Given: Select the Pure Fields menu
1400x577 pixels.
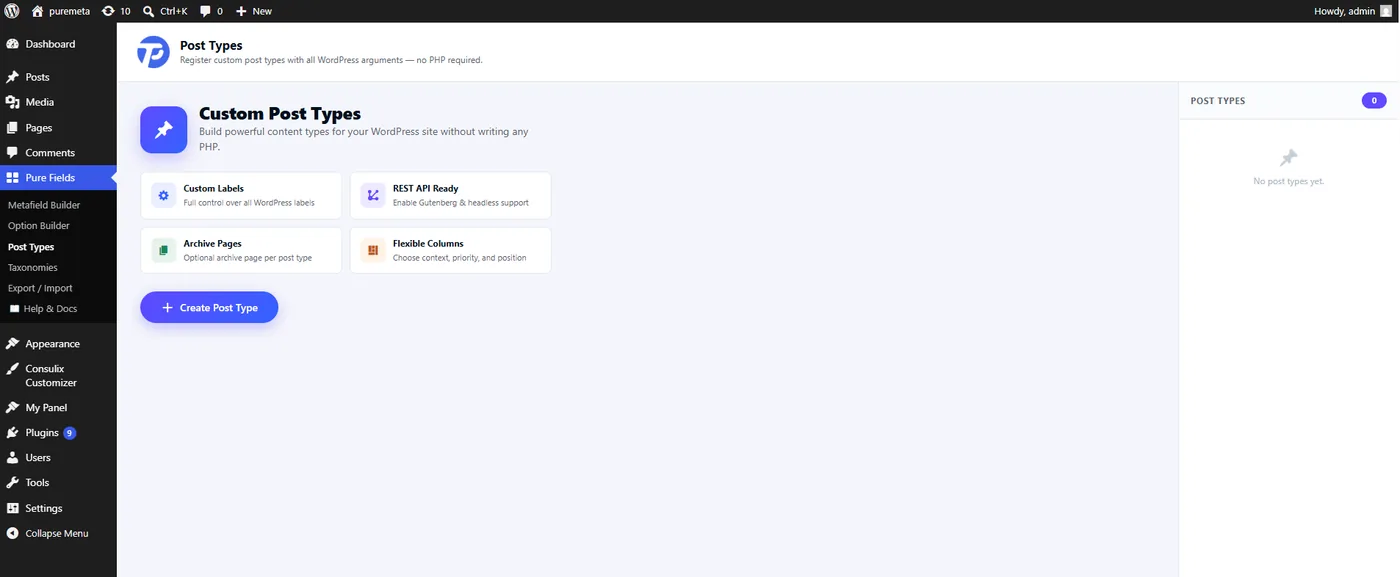Looking at the screenshot, I should coord(58,178).
